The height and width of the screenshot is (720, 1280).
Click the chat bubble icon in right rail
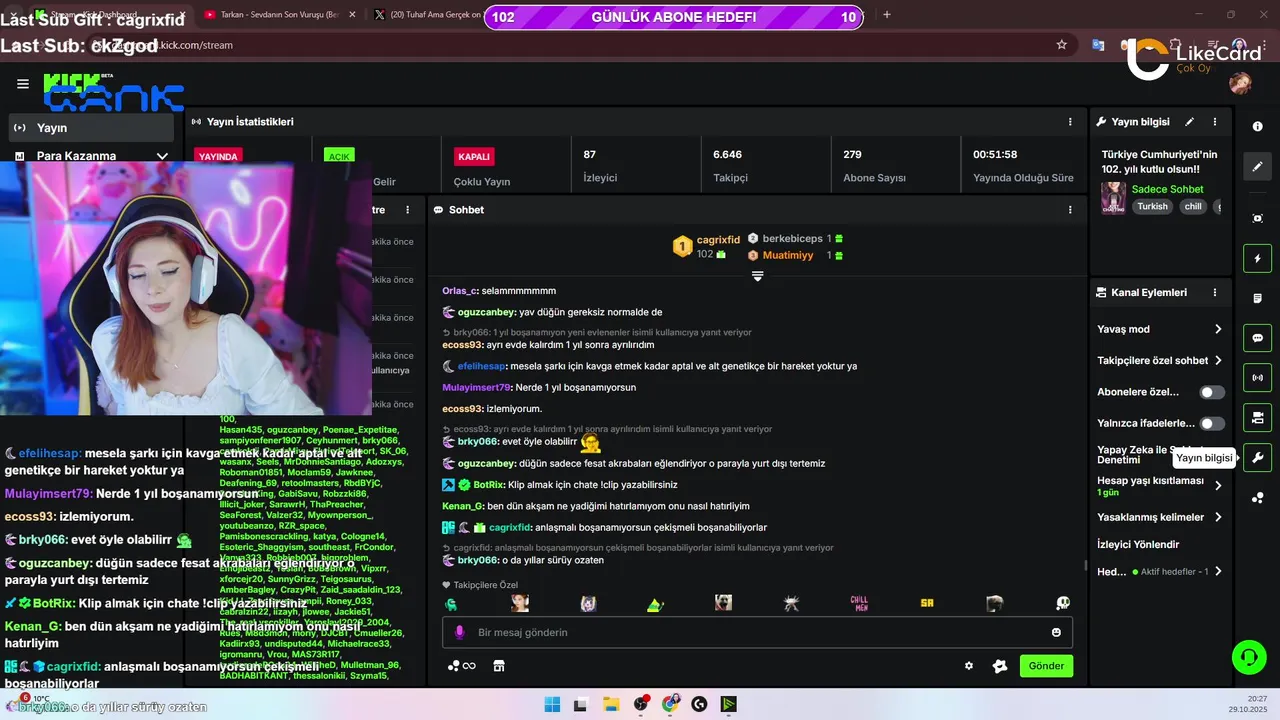point(1257,338)
